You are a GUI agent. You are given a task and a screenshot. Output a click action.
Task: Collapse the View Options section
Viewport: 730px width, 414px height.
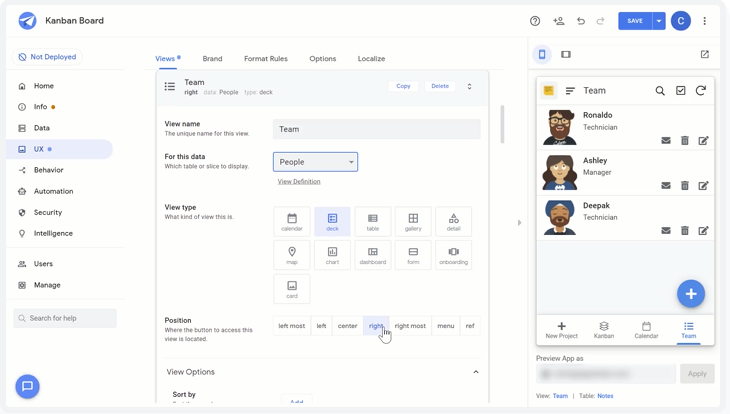click(476, 372)
